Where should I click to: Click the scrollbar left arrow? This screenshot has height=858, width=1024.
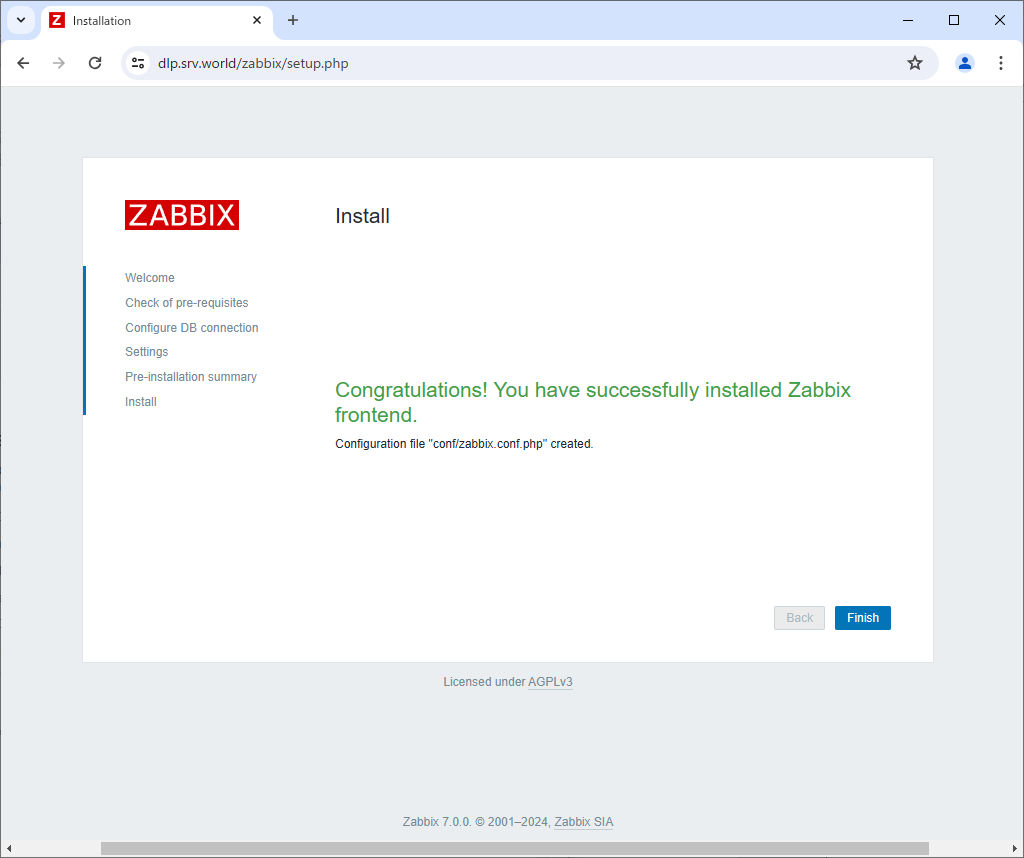click(x=8, y=849)
